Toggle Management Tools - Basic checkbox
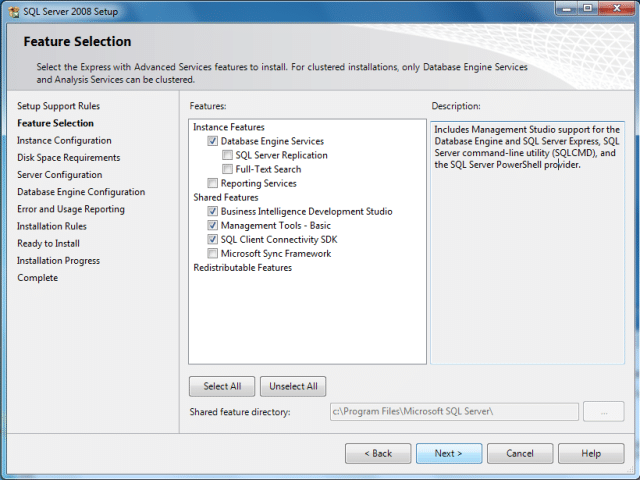640x480 pixels. (212, 225)
